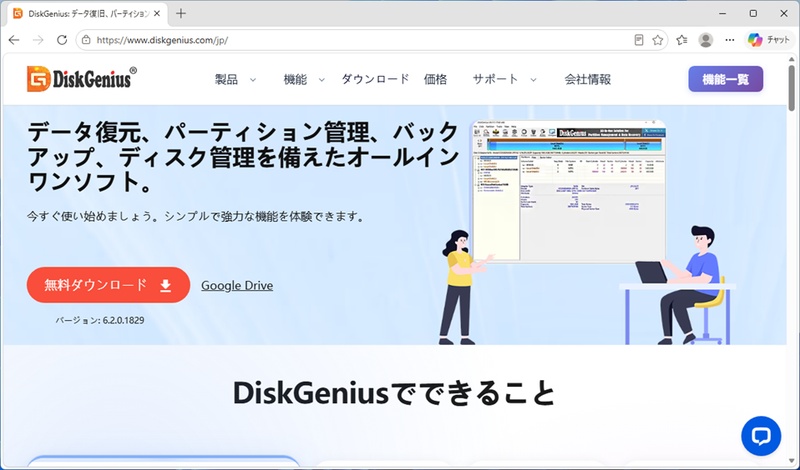The height and width of the screenshot is (470, 800).
Task: Expand the 製品 dropdown chevron
Action: coord(253,80)
